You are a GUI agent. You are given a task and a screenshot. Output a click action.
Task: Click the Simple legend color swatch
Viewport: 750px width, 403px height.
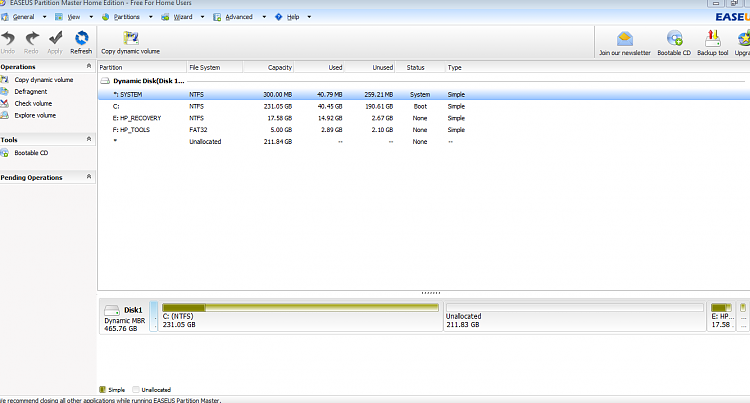coord(102,390)
